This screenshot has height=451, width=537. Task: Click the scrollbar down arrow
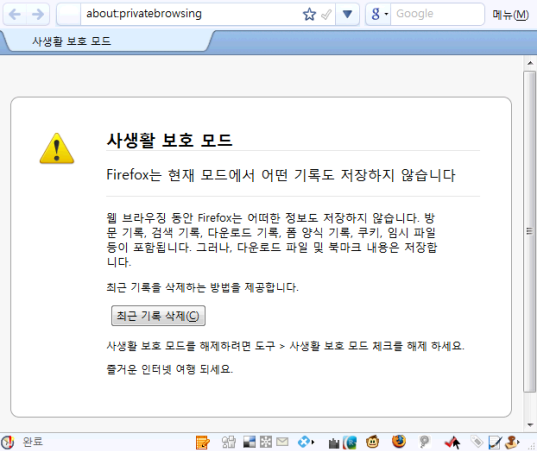[x=530, y=425]
